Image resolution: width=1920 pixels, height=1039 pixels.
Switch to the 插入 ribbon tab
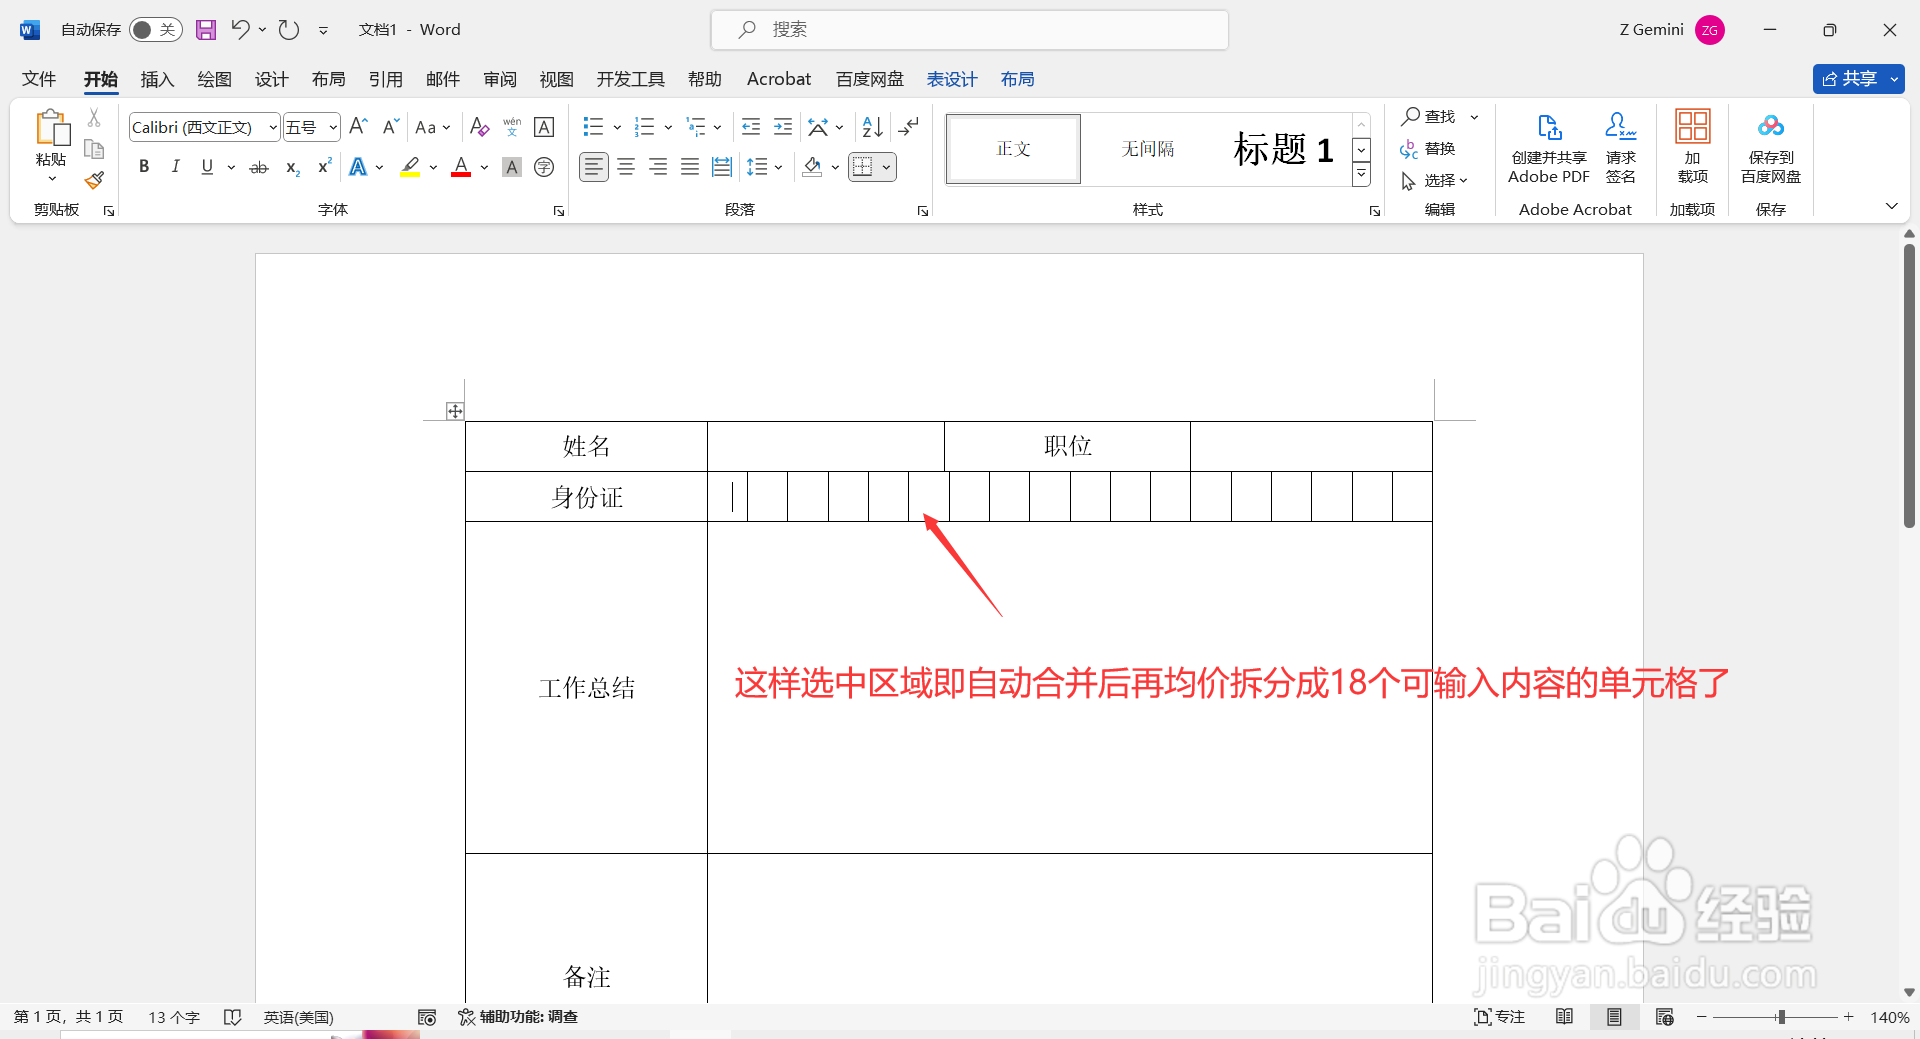coord(156,79)
